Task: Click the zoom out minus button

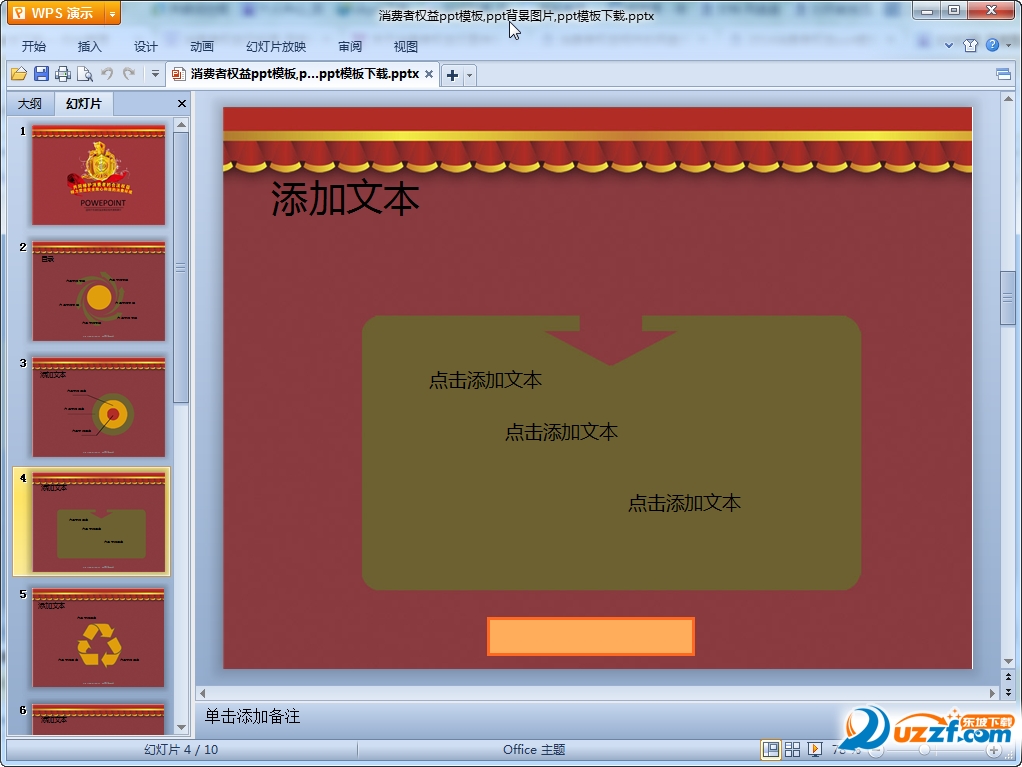Action: coord(877,750)
